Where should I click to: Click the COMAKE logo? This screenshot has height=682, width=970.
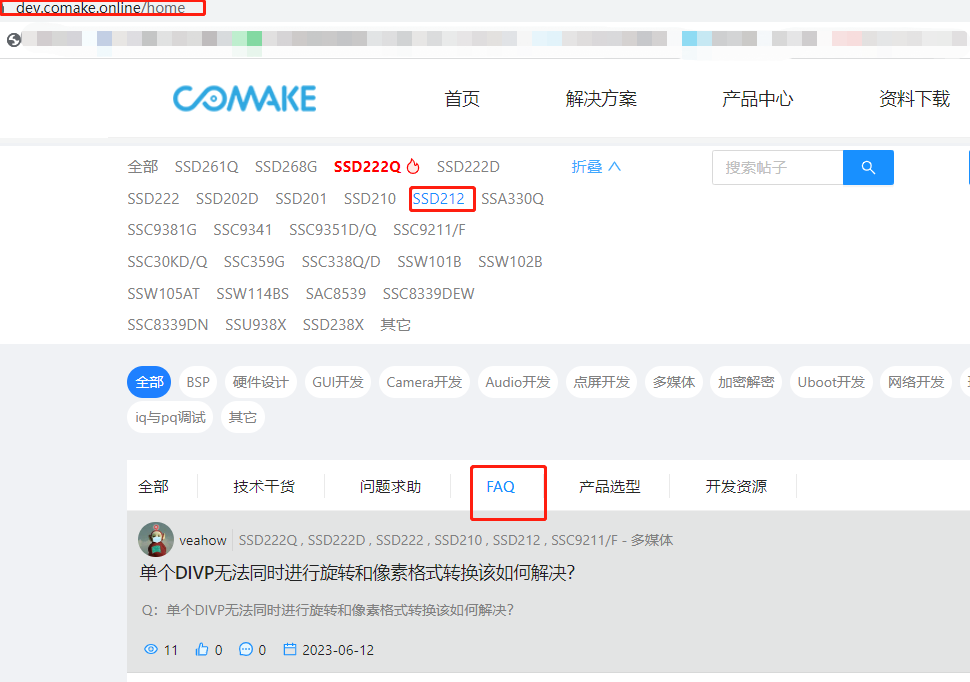[244, 98]
